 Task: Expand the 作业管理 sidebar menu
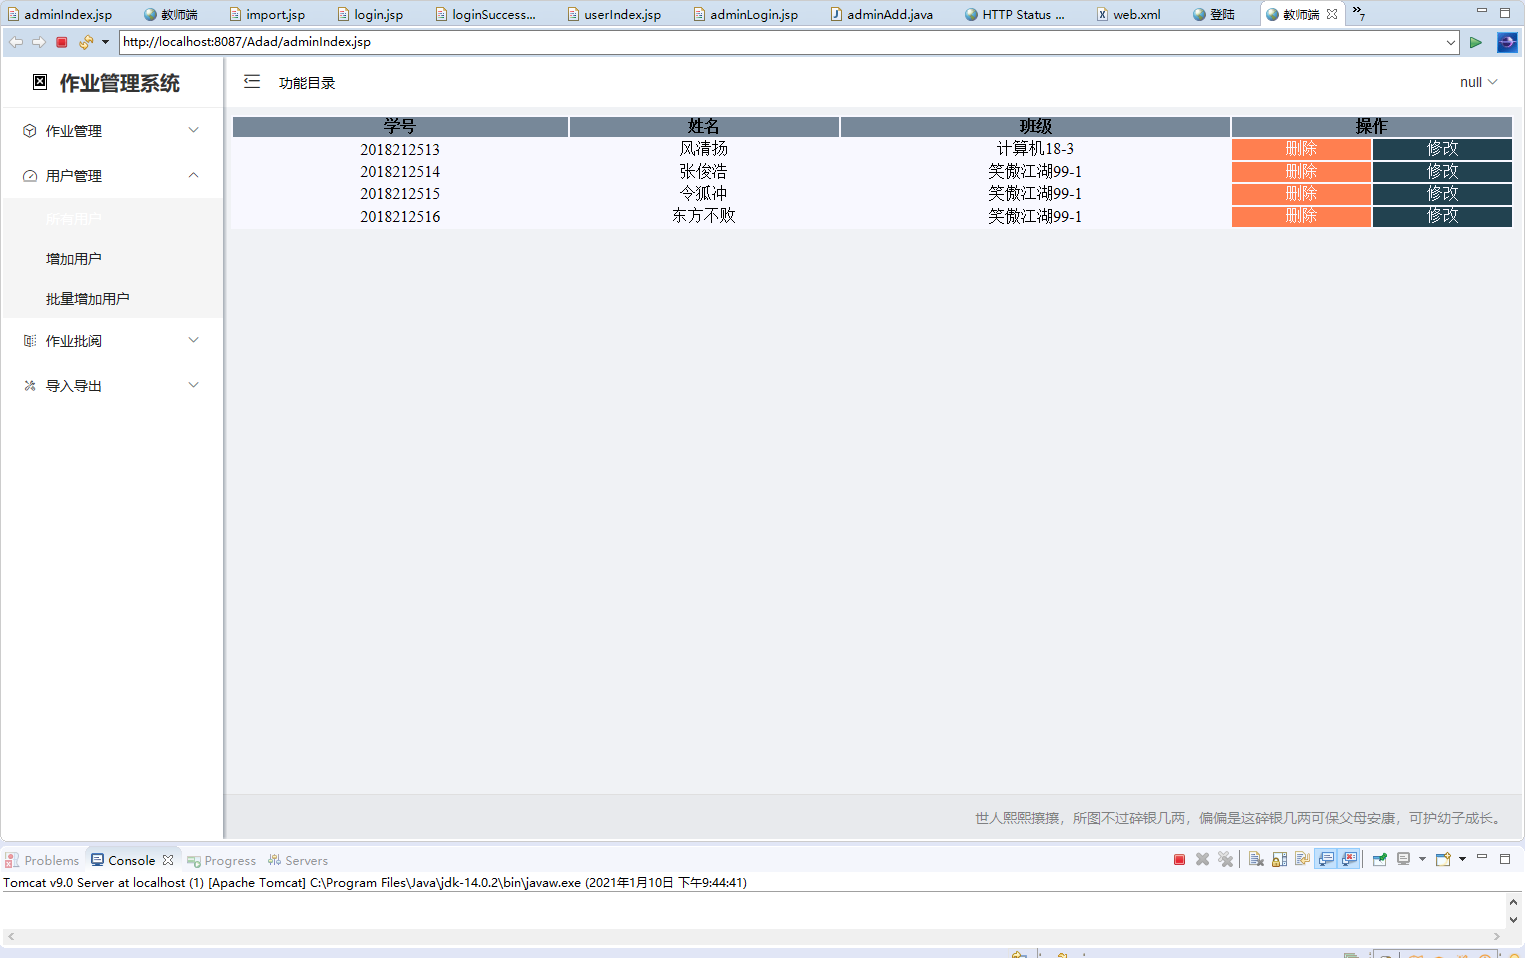[x=112, y=131]
